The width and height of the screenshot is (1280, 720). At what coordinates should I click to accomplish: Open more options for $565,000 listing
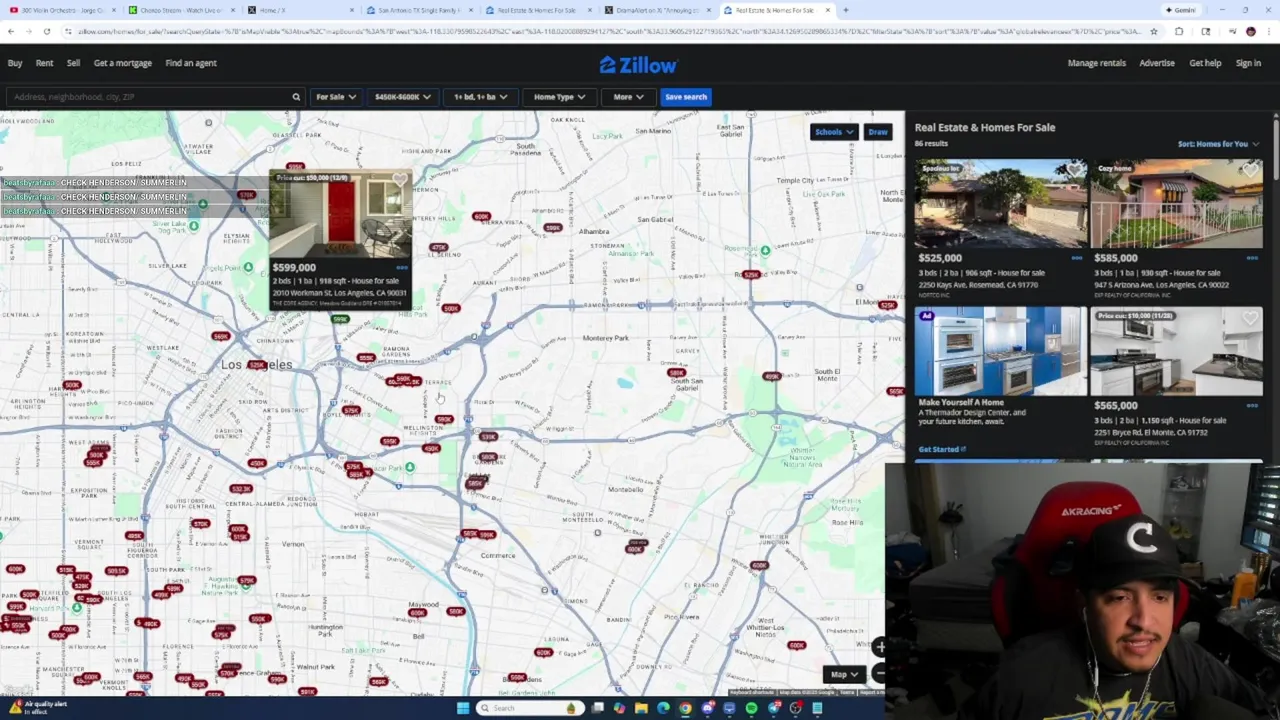point(1252,405)
